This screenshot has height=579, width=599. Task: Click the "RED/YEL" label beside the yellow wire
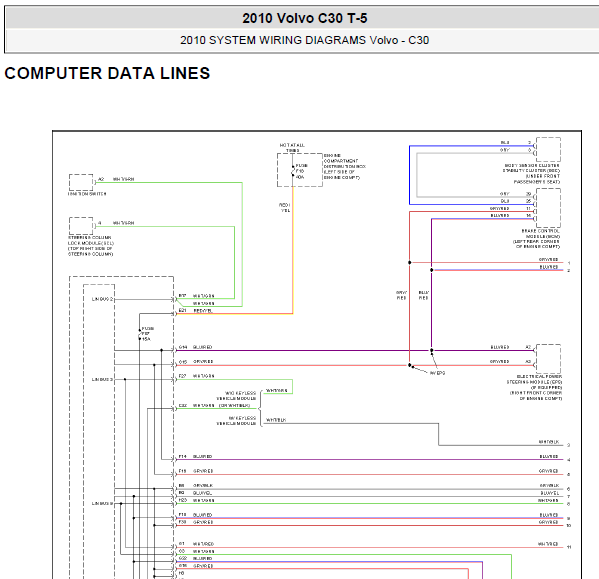(x=285, y=207)
